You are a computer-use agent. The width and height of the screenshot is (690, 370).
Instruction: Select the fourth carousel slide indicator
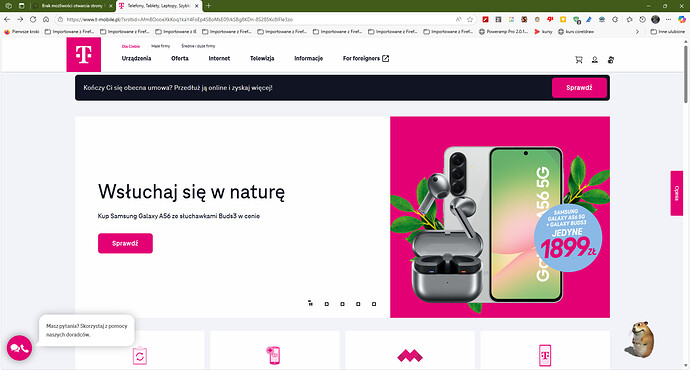[x=358, y=304]
